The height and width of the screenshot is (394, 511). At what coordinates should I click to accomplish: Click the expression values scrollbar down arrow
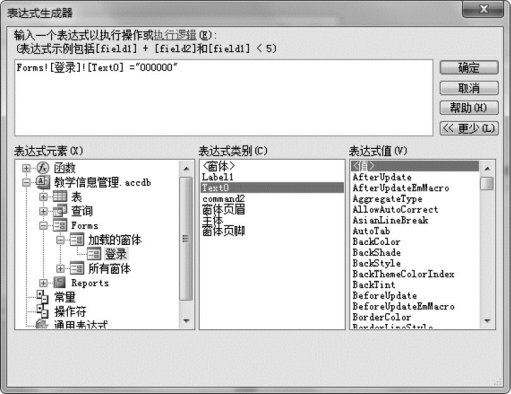(x=487, y=321)
